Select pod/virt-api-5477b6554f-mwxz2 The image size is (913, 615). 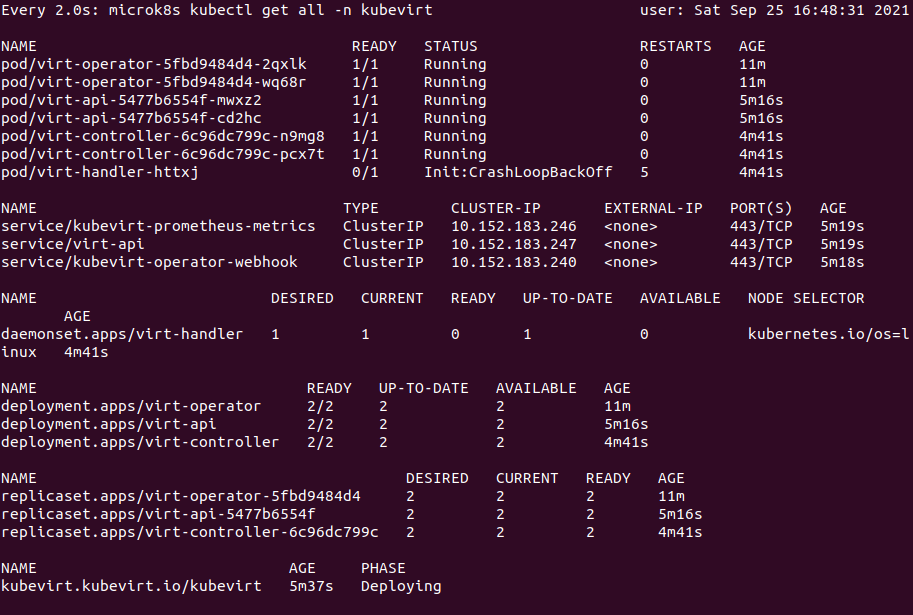coord(131,101)
